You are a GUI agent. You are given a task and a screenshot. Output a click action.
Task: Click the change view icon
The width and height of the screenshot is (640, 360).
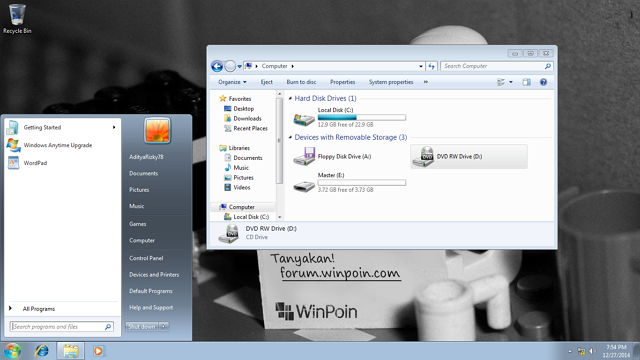[x=501, y=82]
